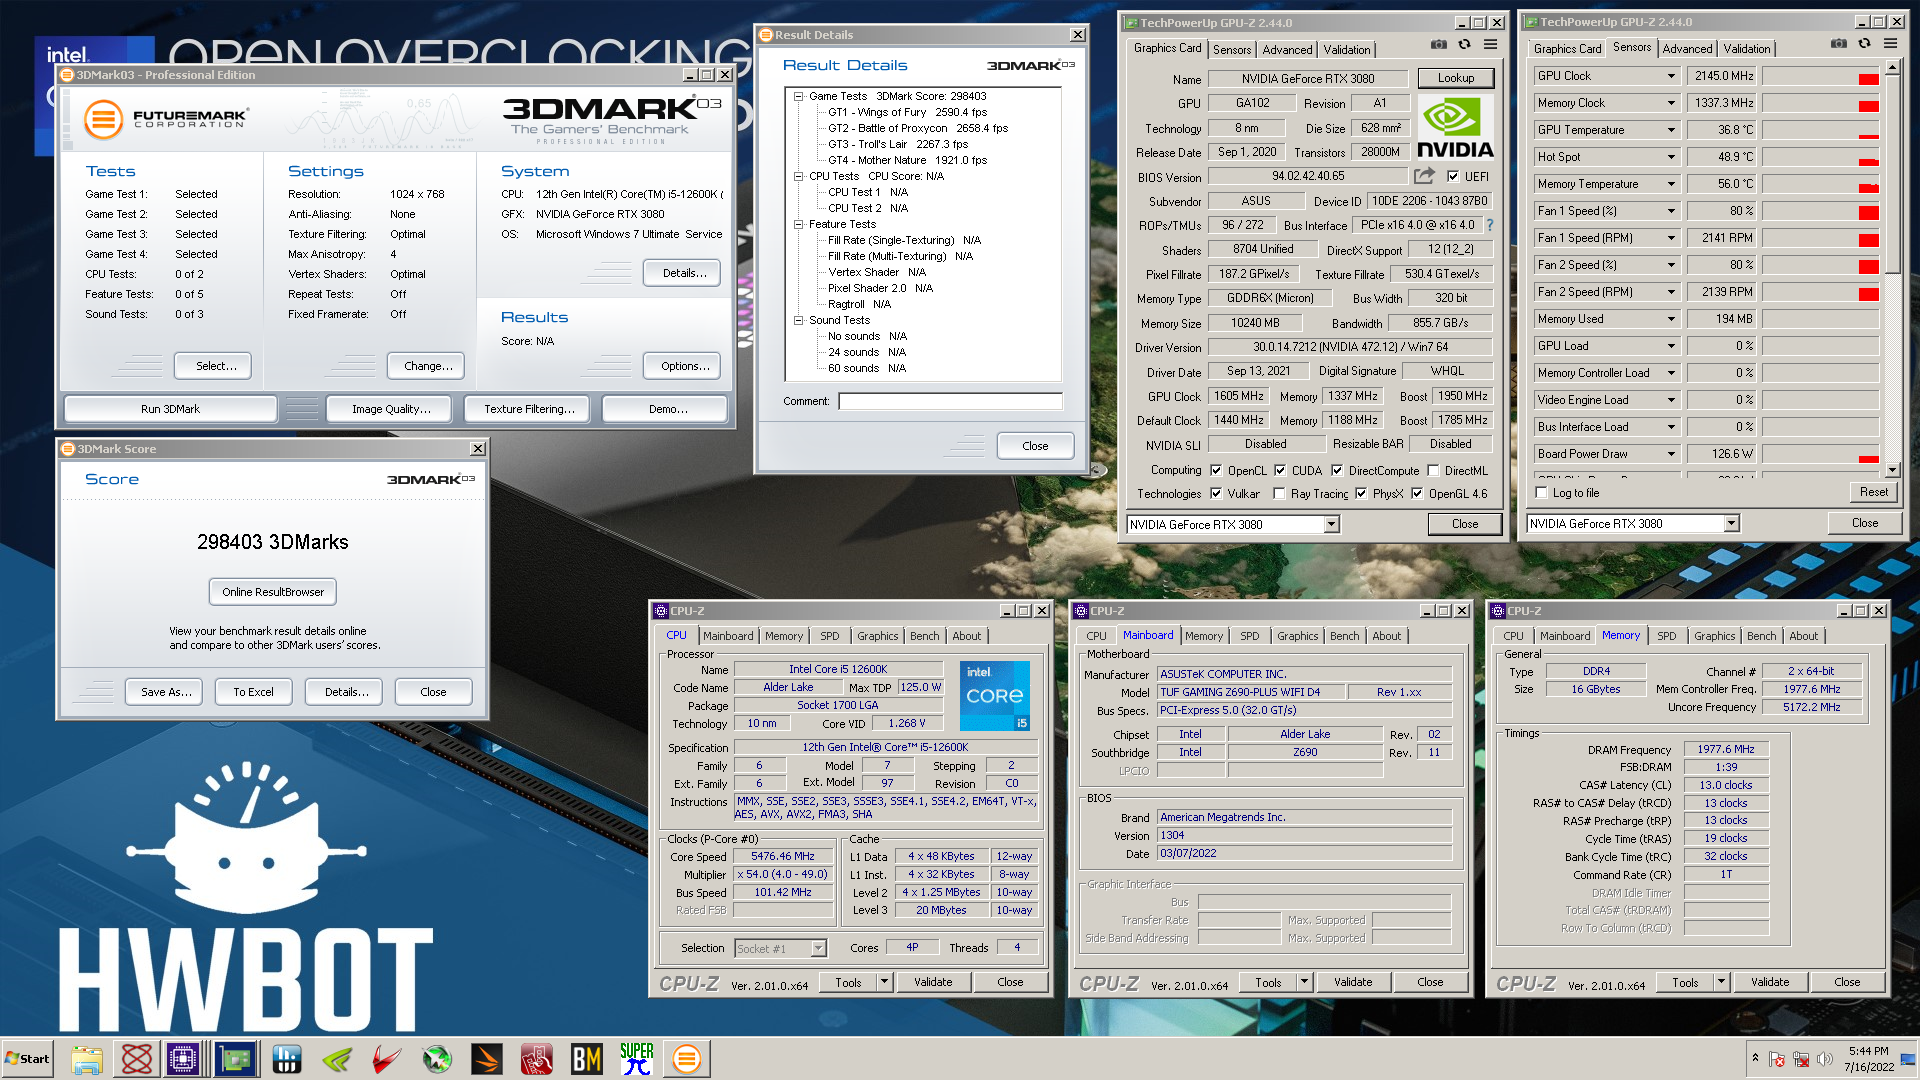
Task: Click the Start button
Action: coord(27,1059)
